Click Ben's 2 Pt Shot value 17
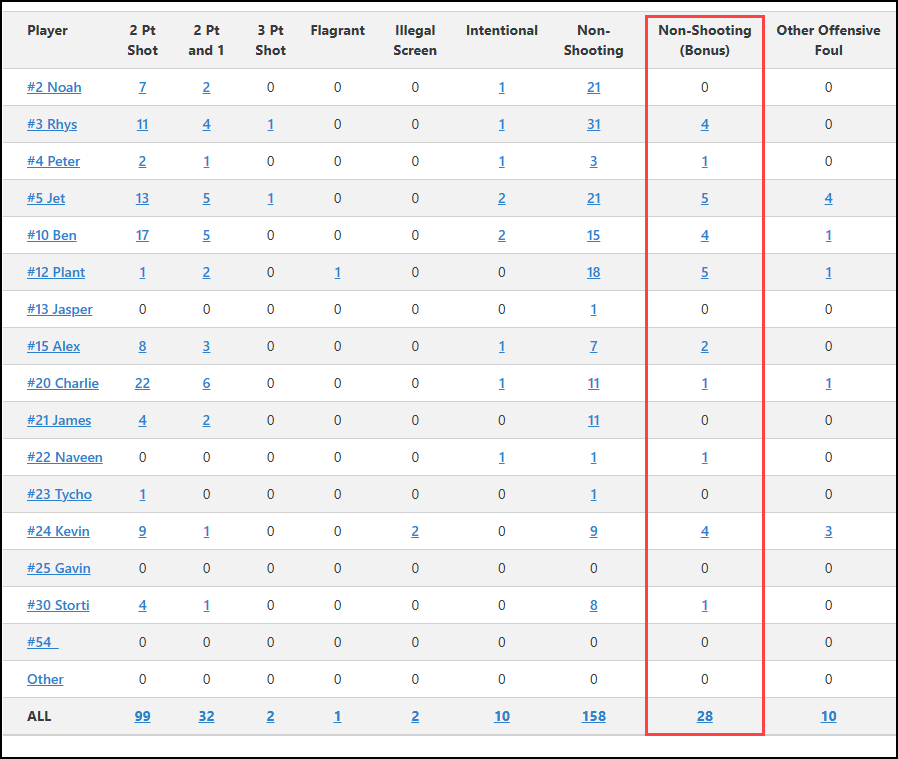Screen dimensions: 898x759 [142, 235]
